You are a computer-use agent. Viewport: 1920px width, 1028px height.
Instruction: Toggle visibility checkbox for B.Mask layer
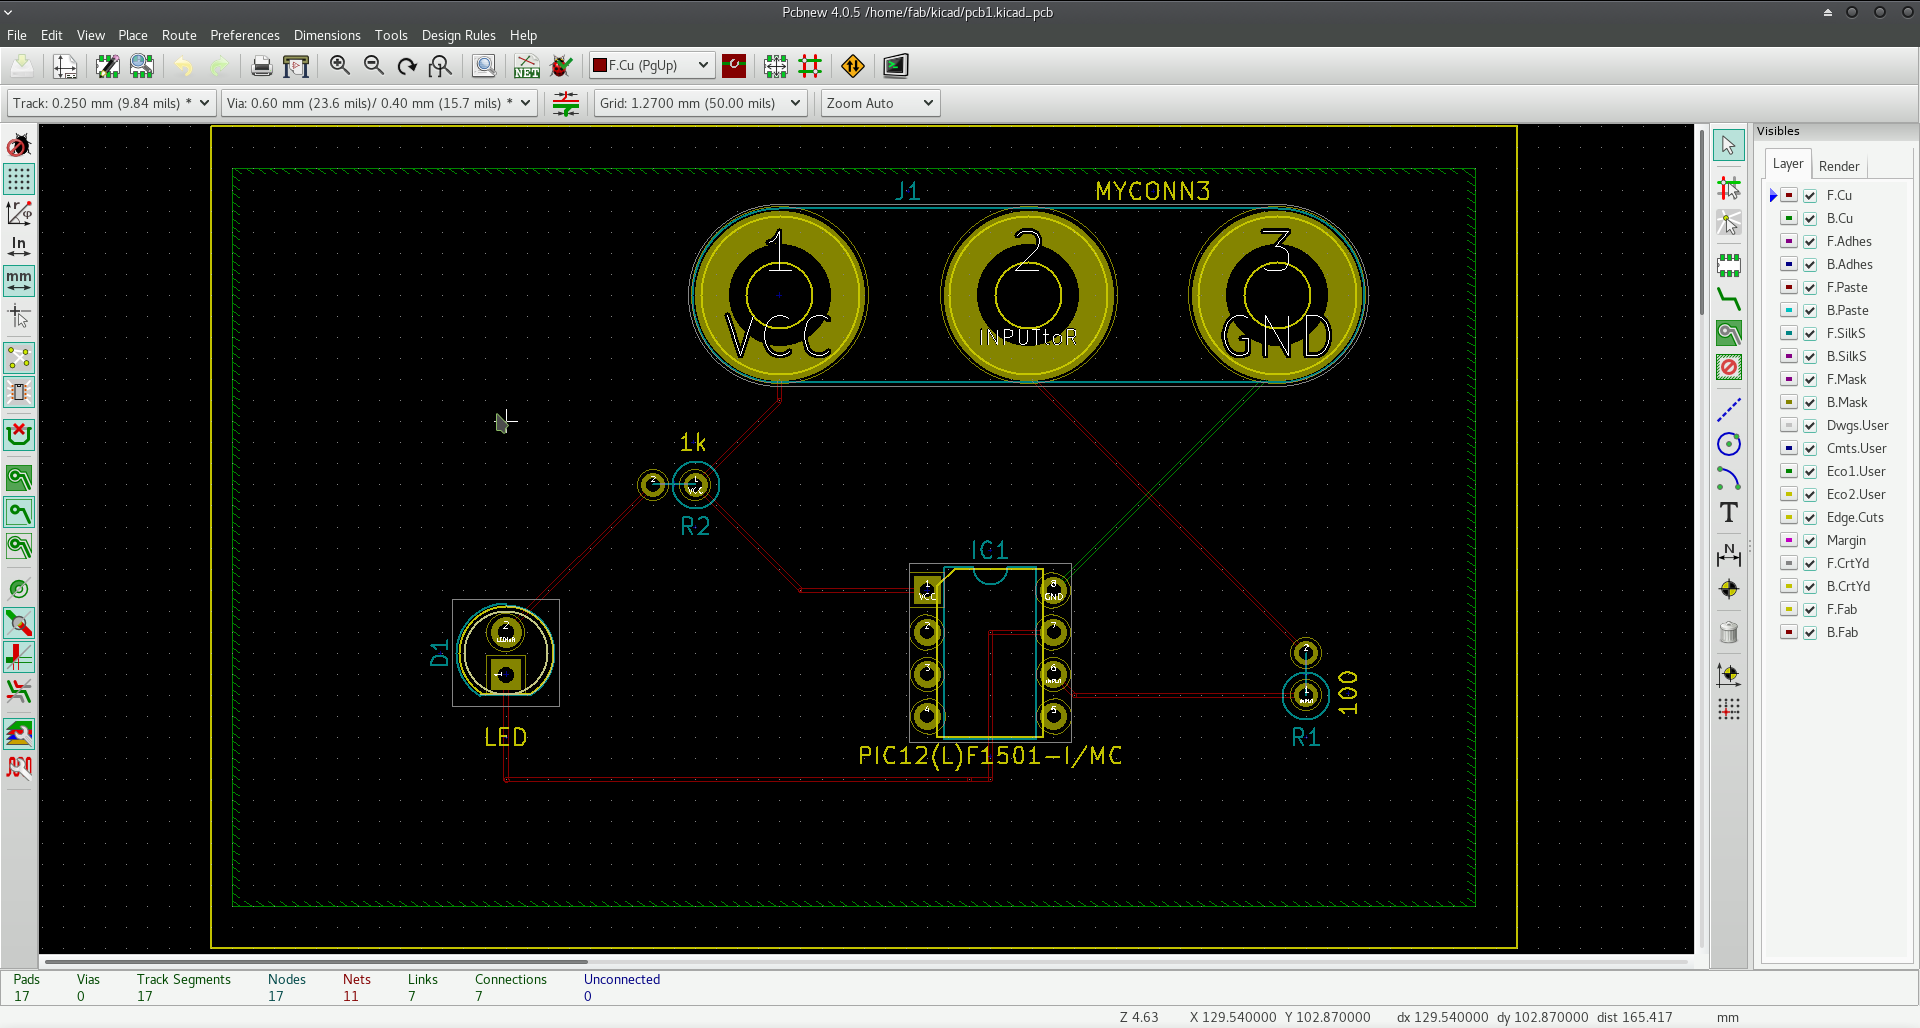(x=1810, y=403)
